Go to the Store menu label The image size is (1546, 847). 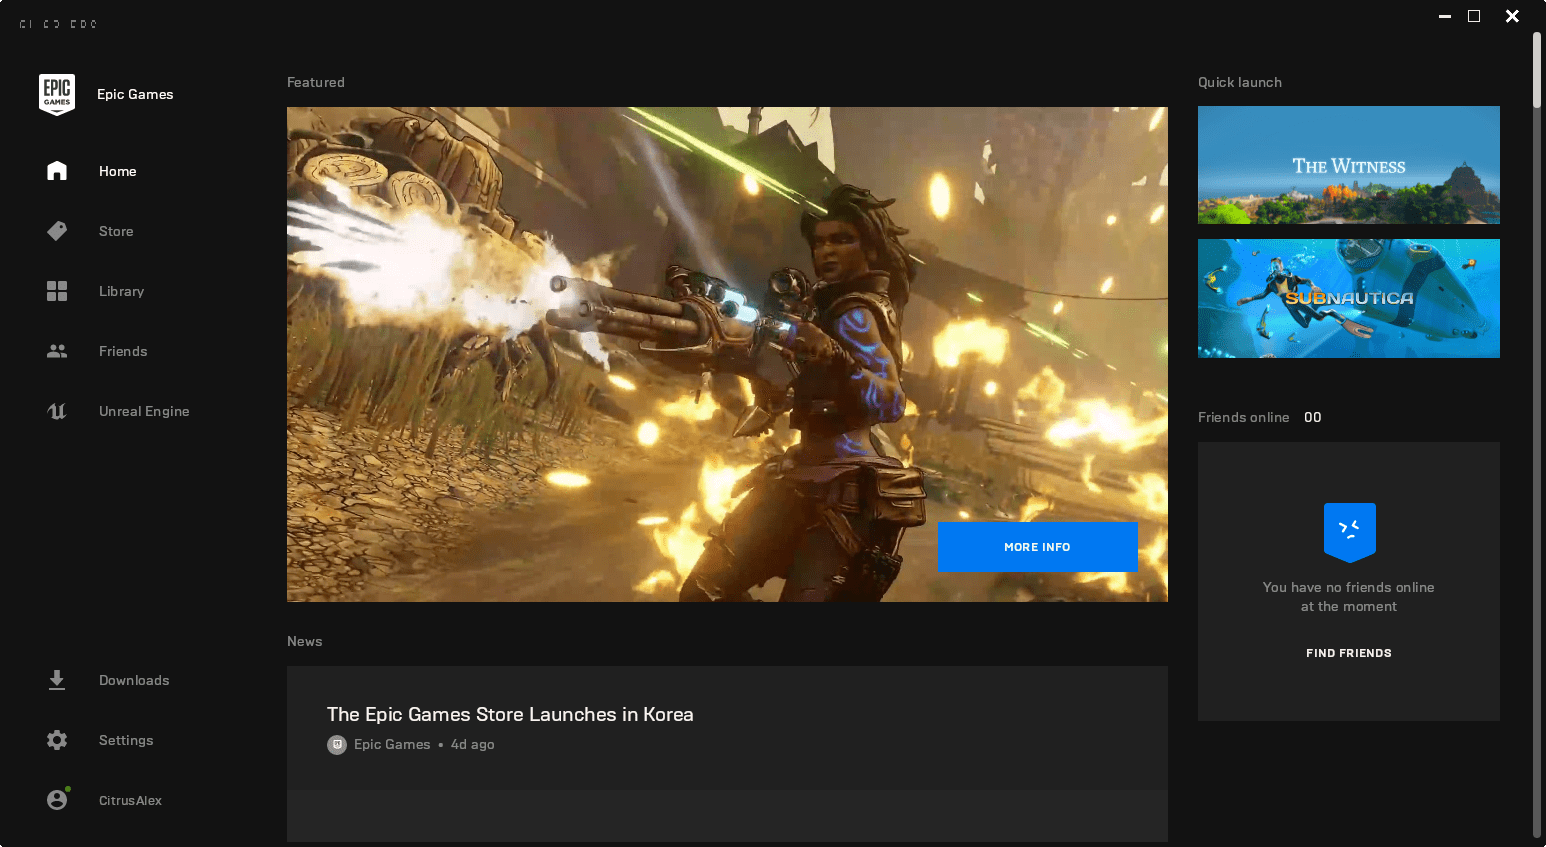click(116, 231)
